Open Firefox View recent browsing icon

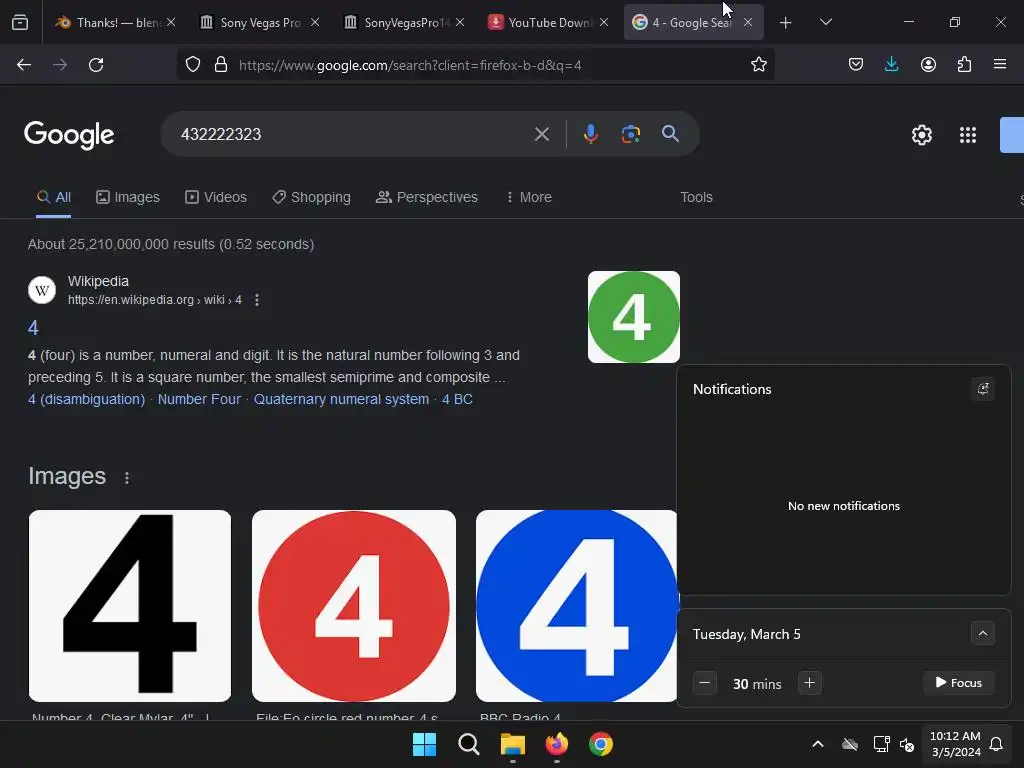(x=20, y=22)
